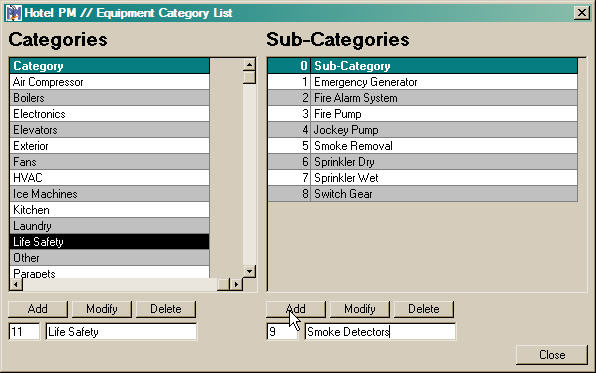Screen dimensions: 596x373
Task: Focus the category number field showing 11
Action: tap(24, 332)
